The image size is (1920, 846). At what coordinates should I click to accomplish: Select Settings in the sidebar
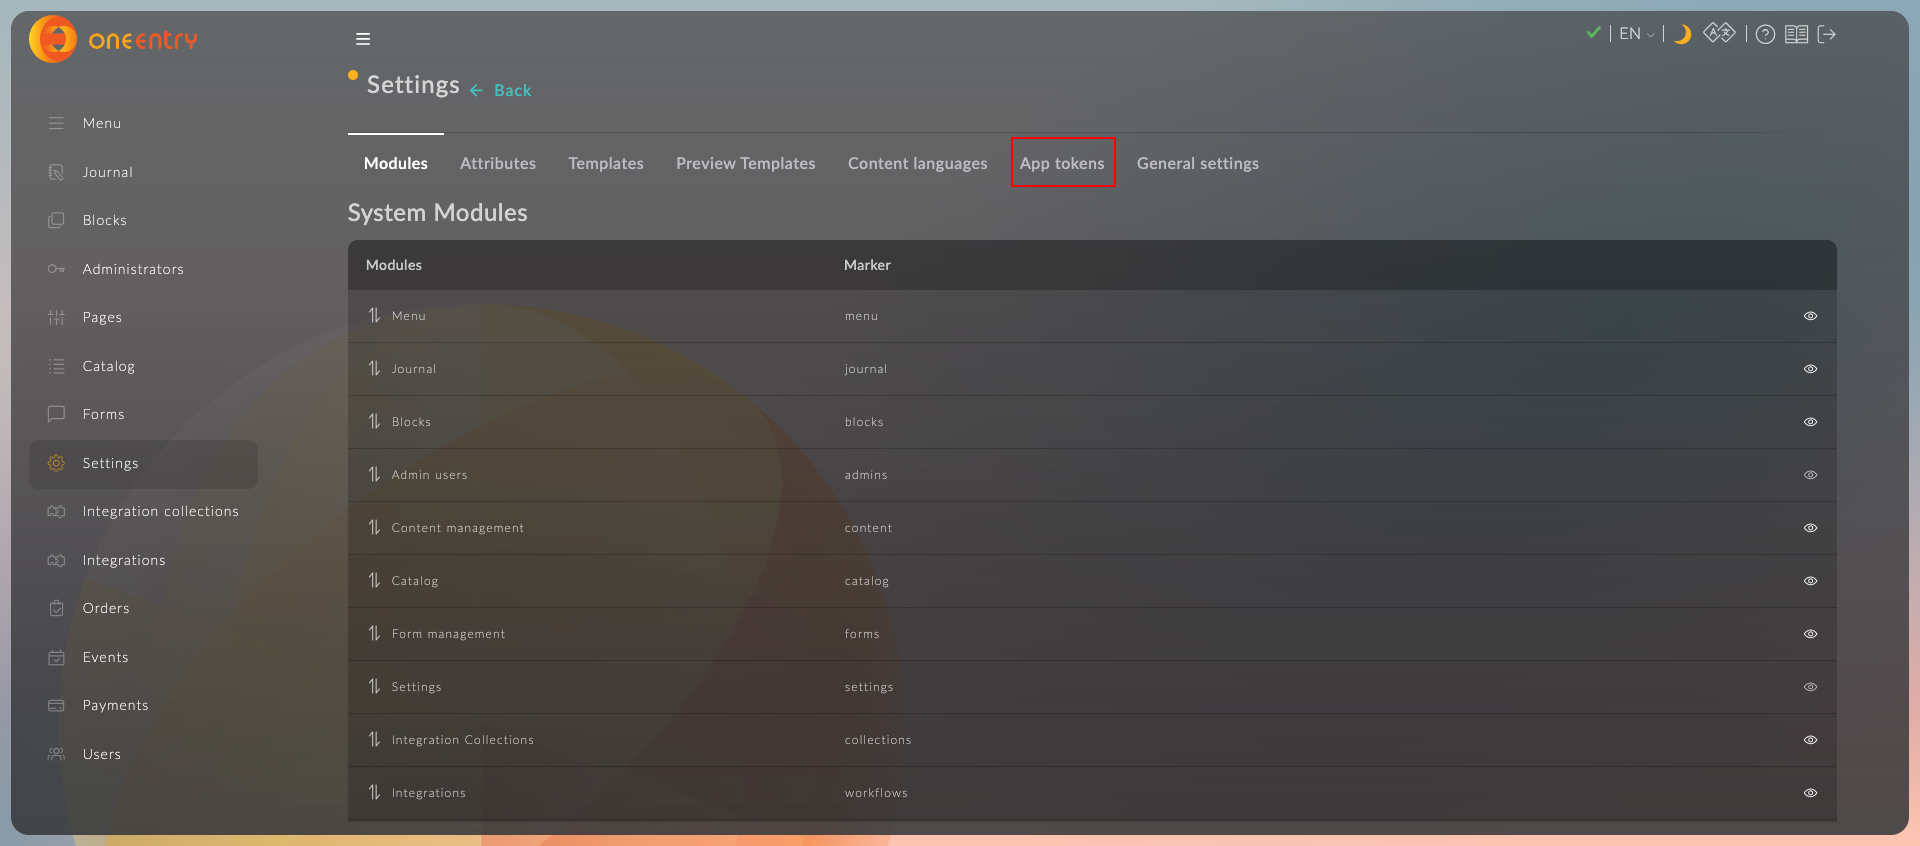point(143,464)
